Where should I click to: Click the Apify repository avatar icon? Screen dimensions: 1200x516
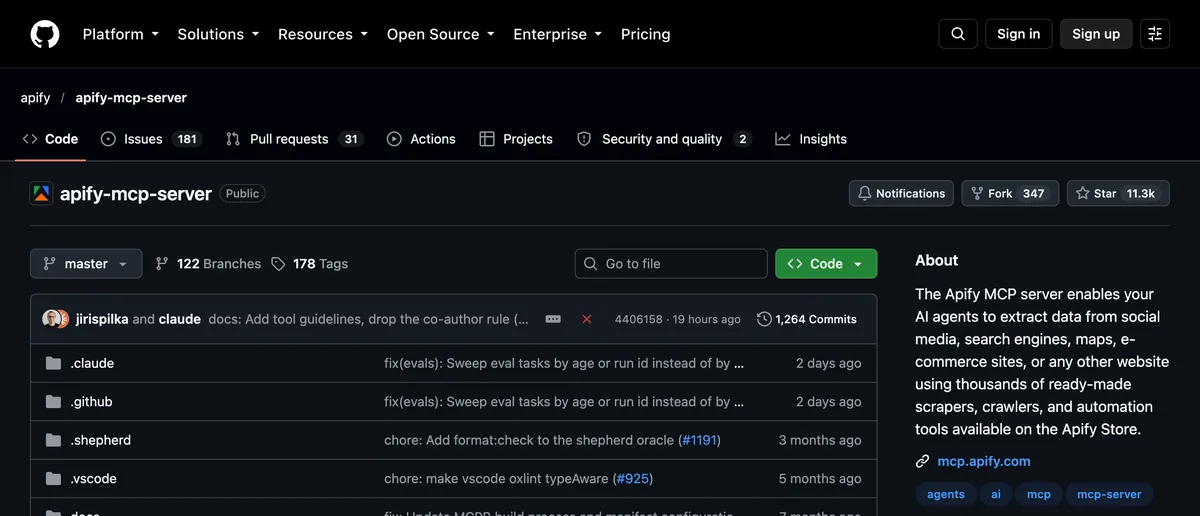tap(41, 194)
